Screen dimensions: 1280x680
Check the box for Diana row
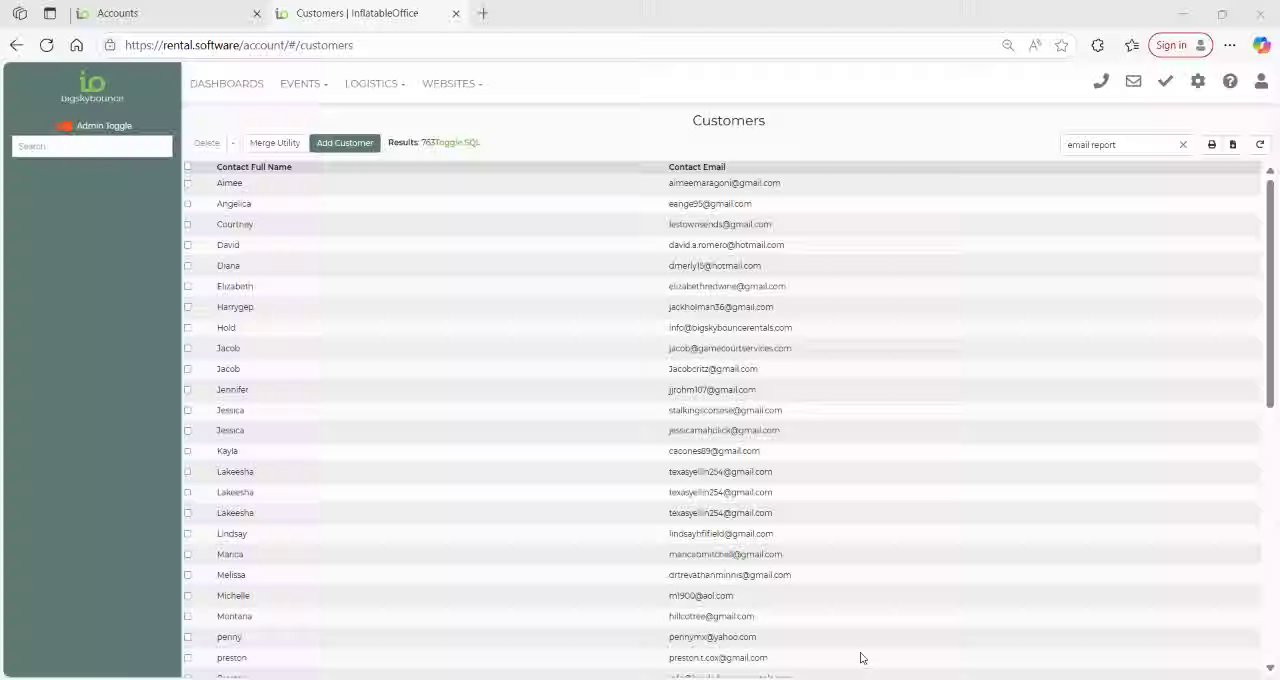187,266
